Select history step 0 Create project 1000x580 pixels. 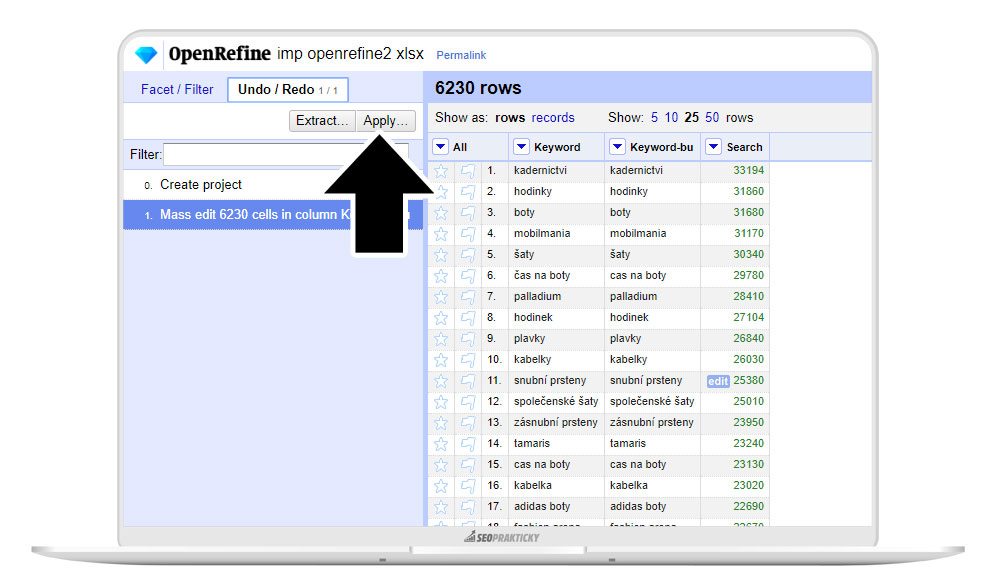point(273,185)
